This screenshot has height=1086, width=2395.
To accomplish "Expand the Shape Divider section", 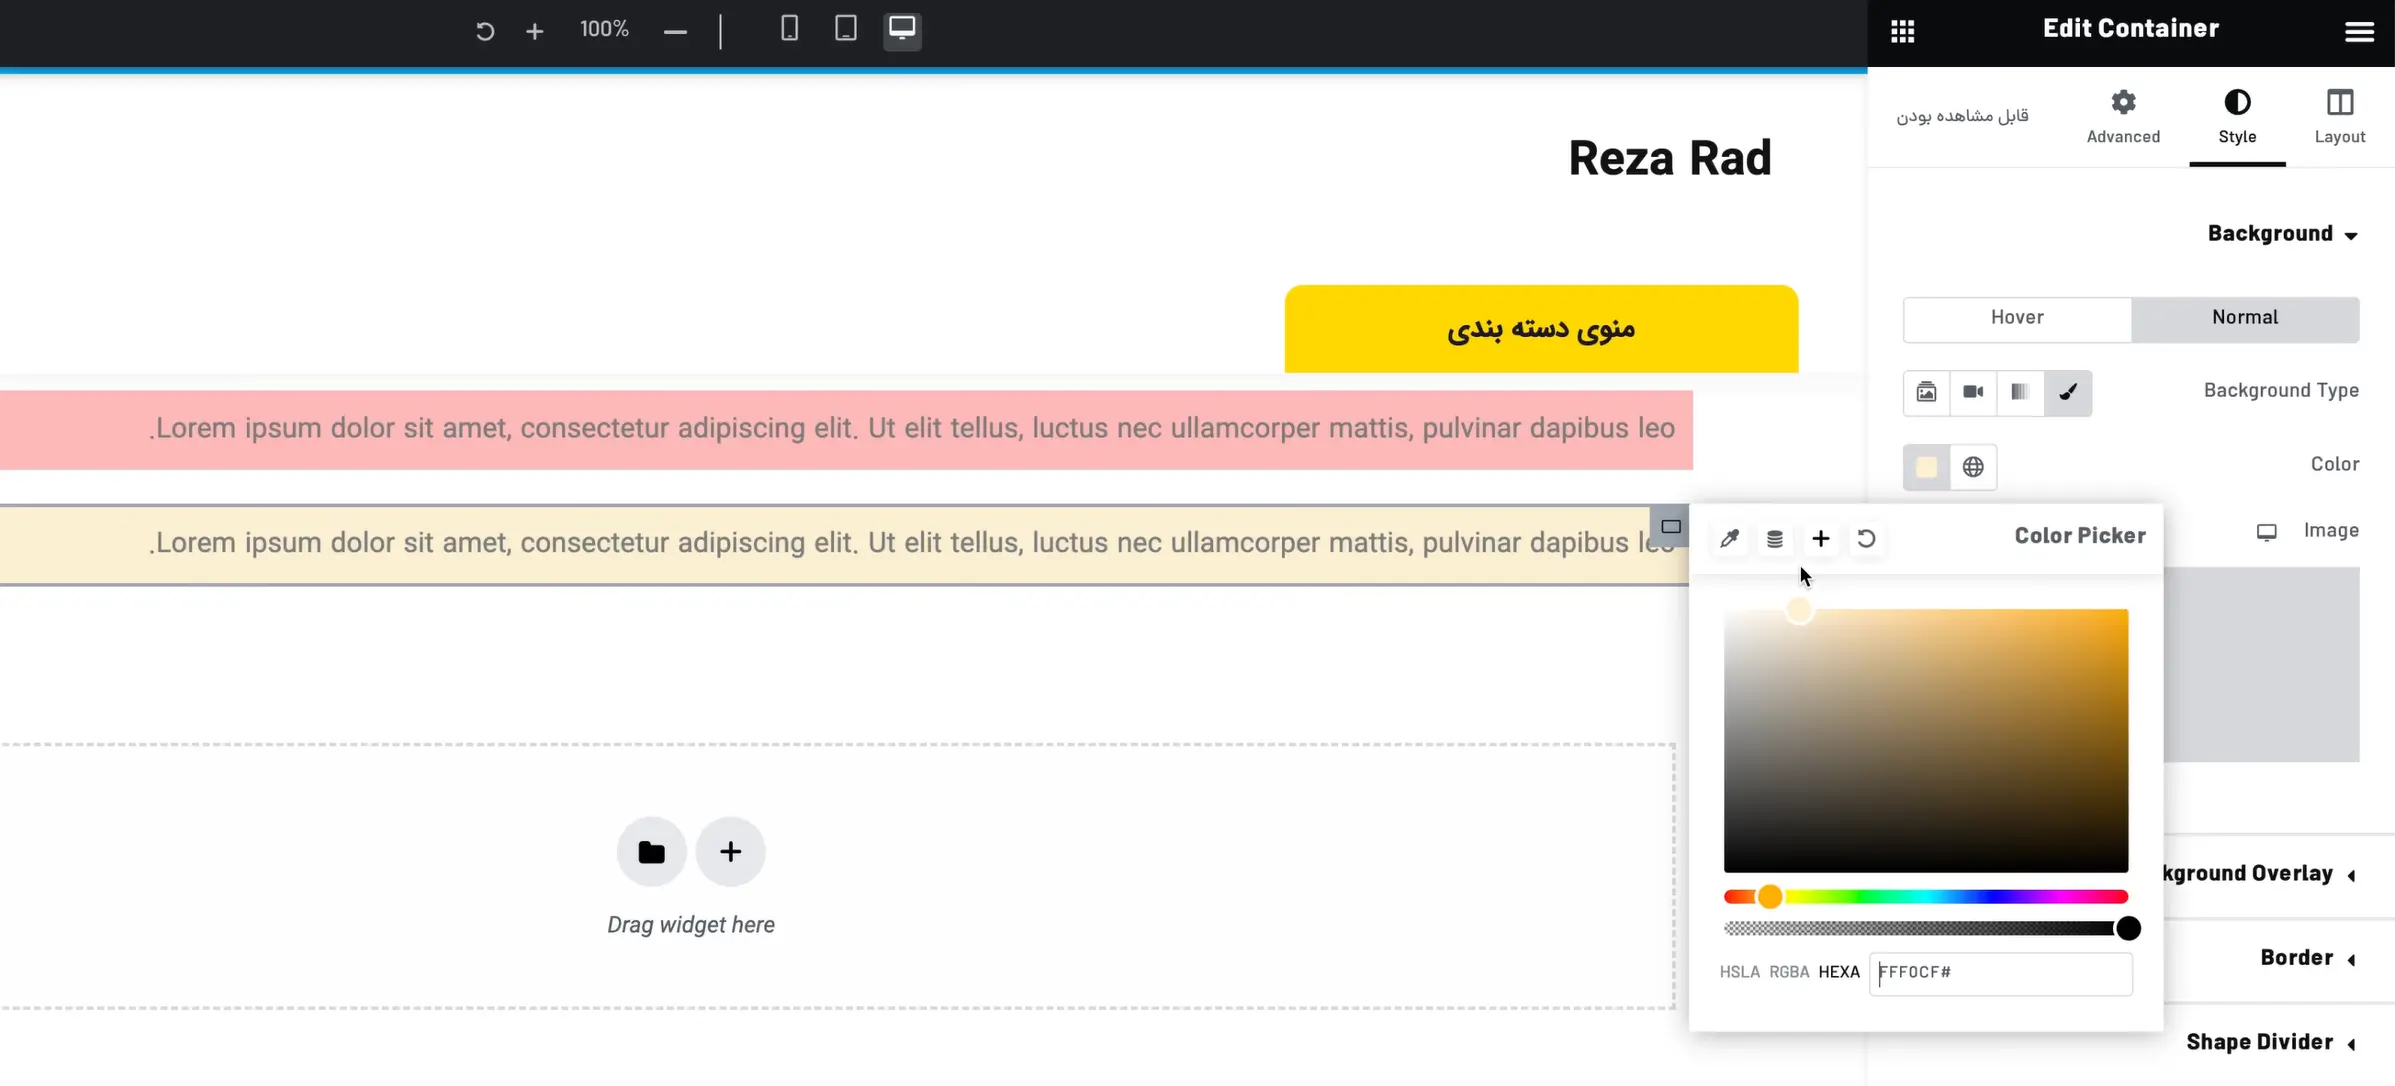I will point(2262,1041).
